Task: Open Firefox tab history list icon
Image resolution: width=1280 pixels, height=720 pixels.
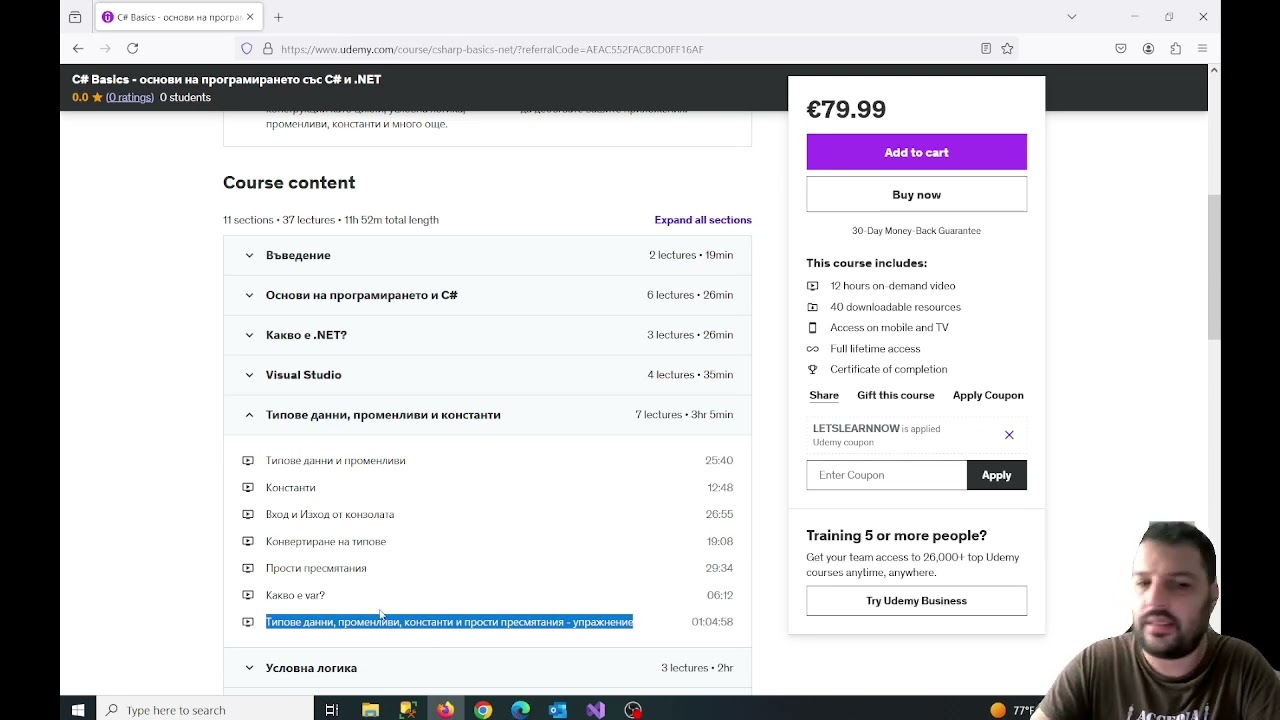Action: pos(75,17)
